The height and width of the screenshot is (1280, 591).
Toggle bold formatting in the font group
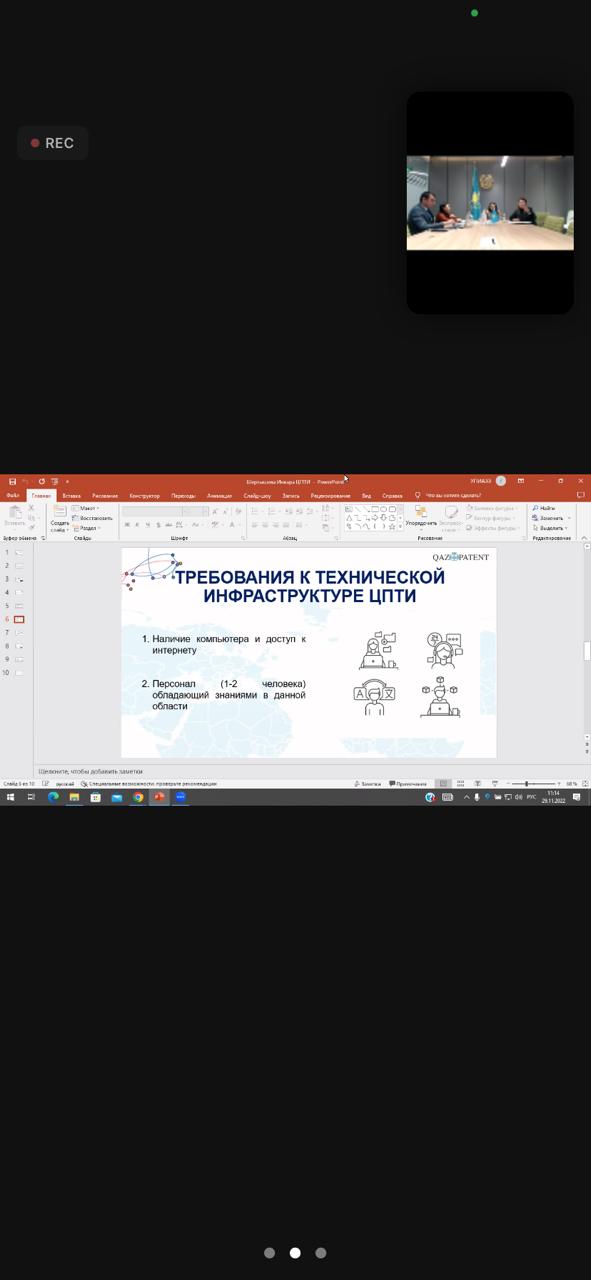pyautogui.click(x=127, y=525)
